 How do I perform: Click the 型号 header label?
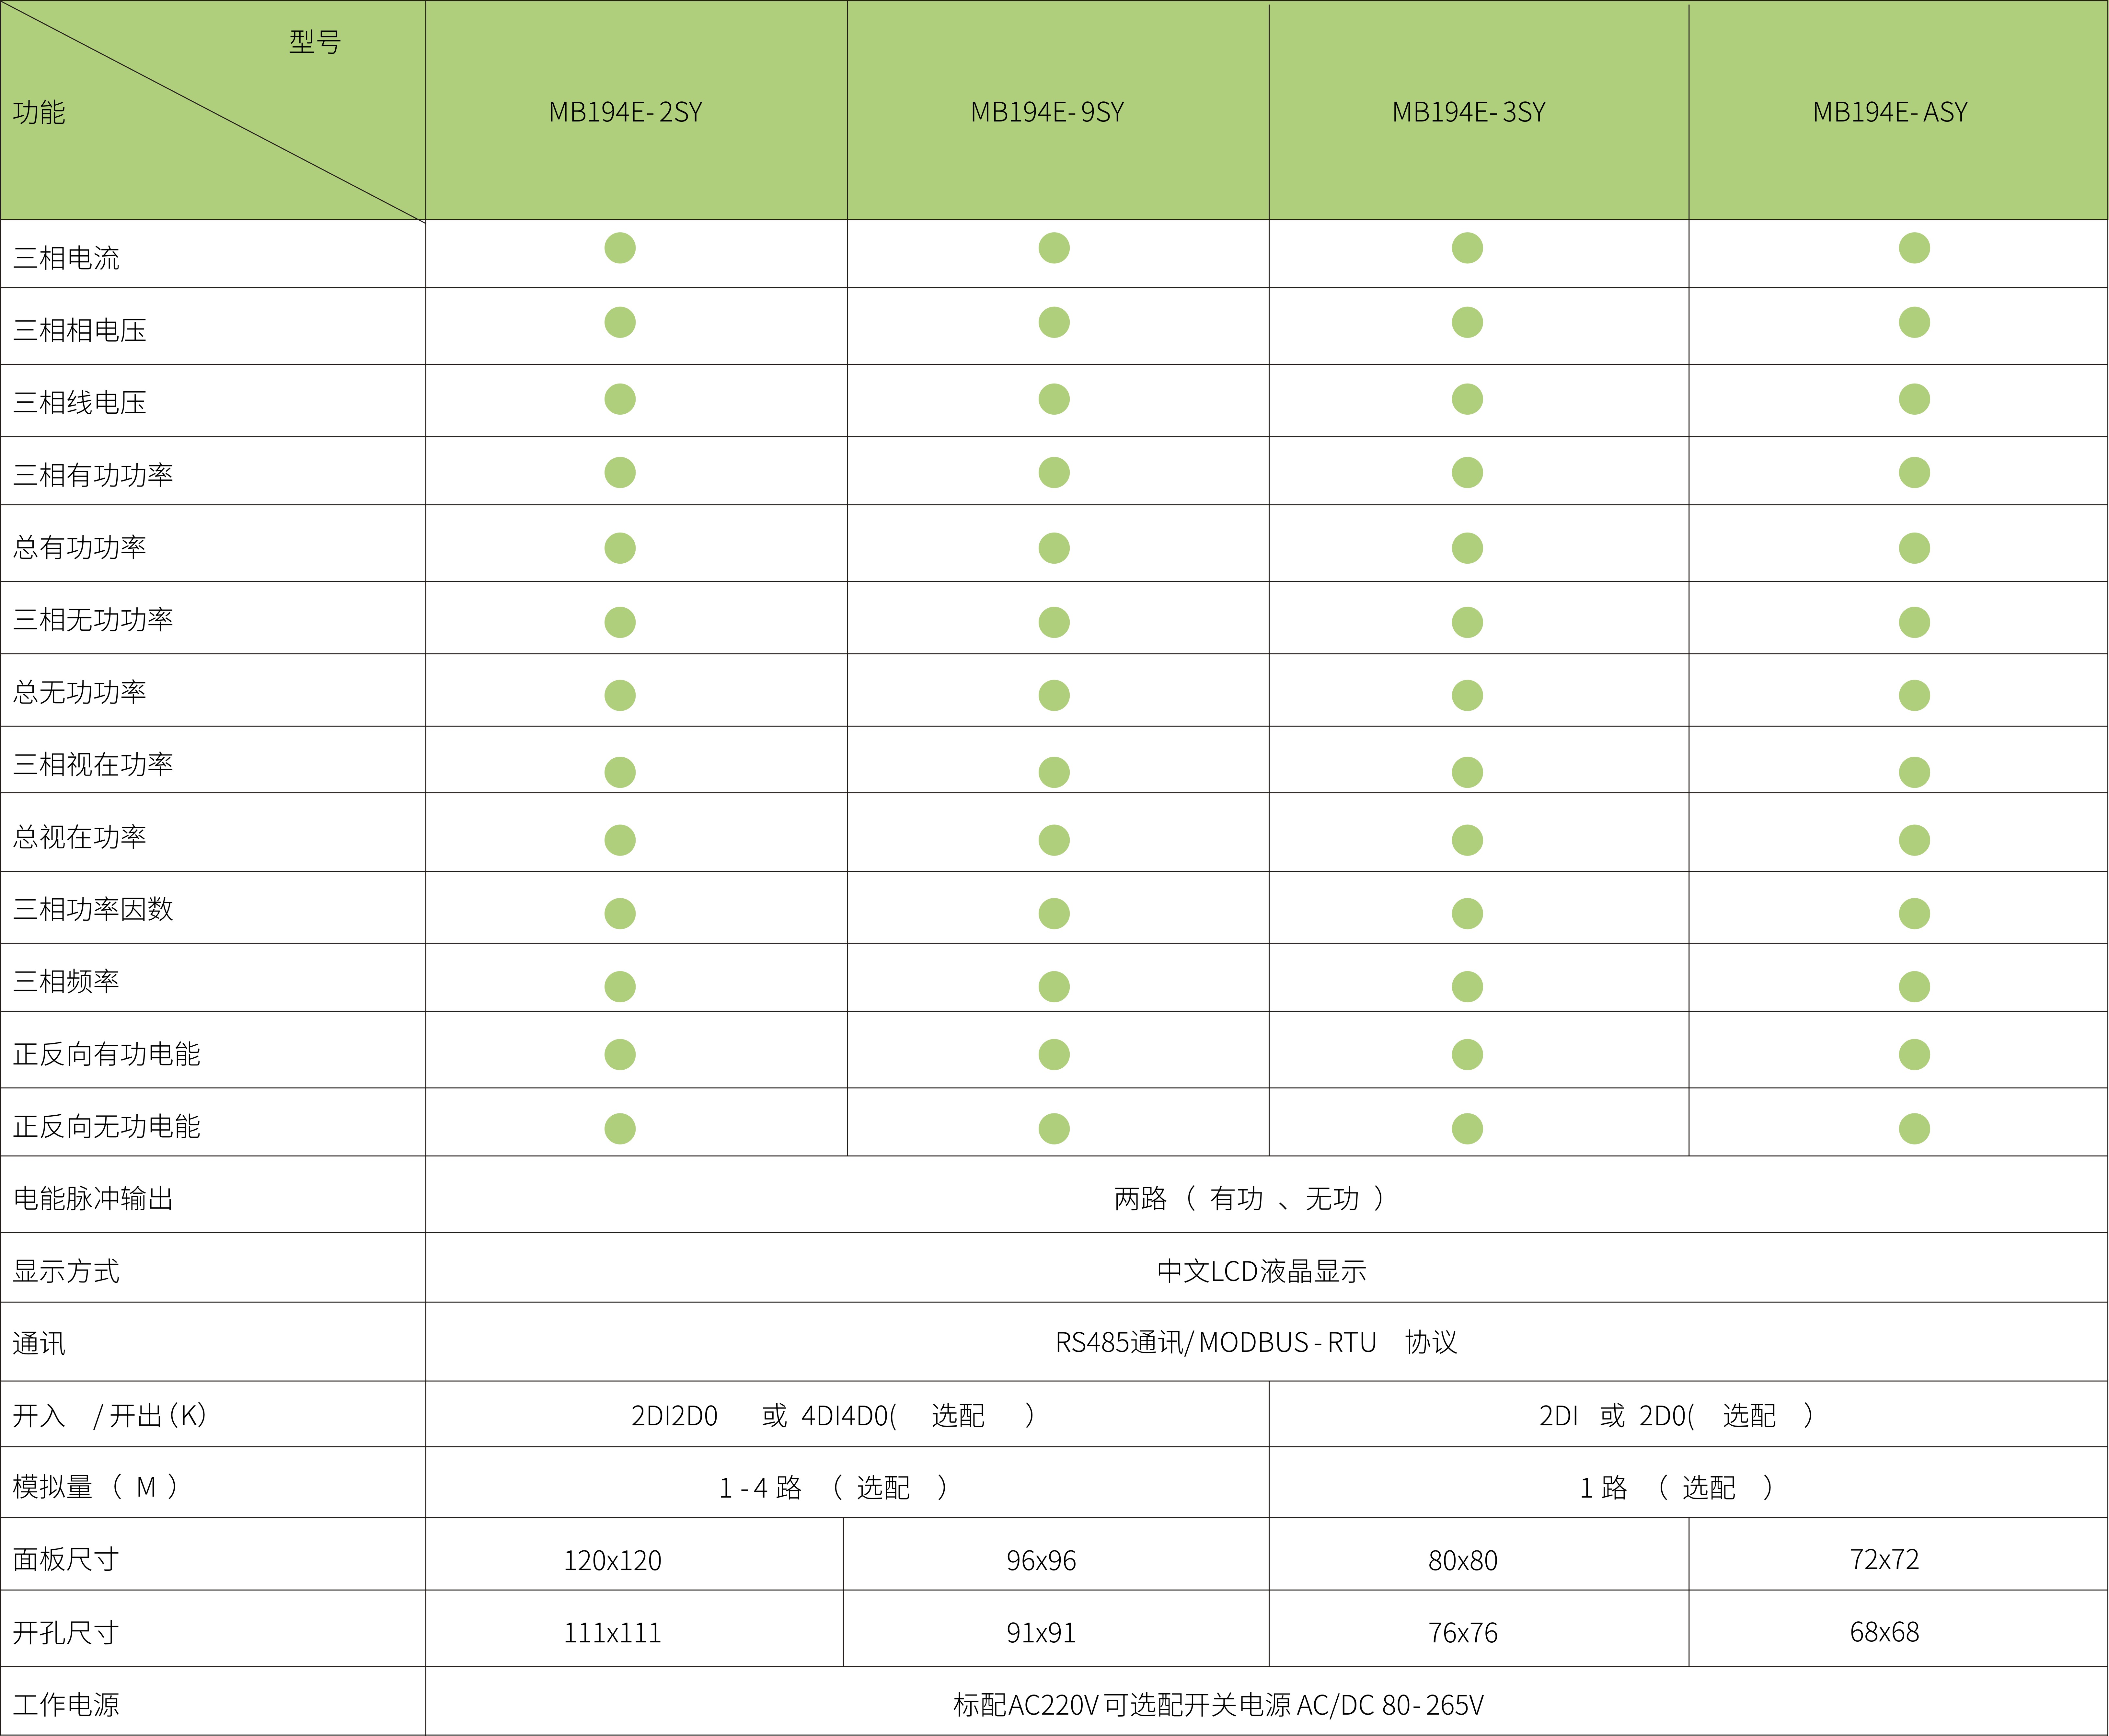(315, 42)
